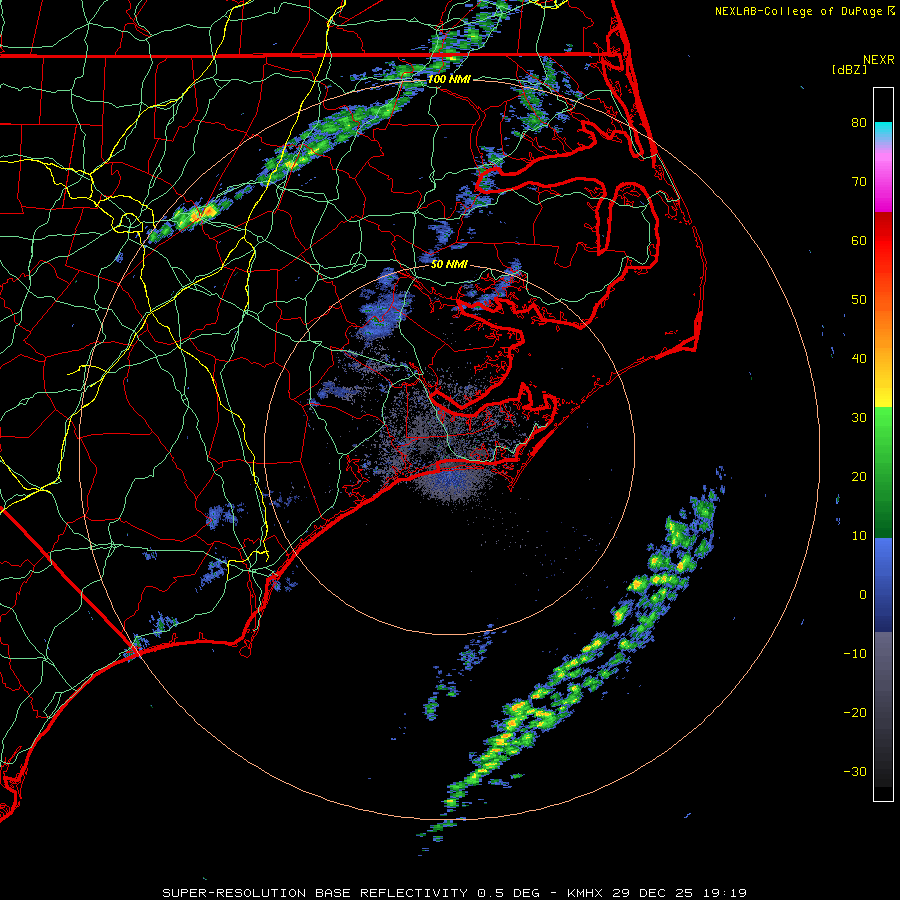The image size is (900, 900).
Task: Click the 80 value on dBZ scale
Action: 859,122
